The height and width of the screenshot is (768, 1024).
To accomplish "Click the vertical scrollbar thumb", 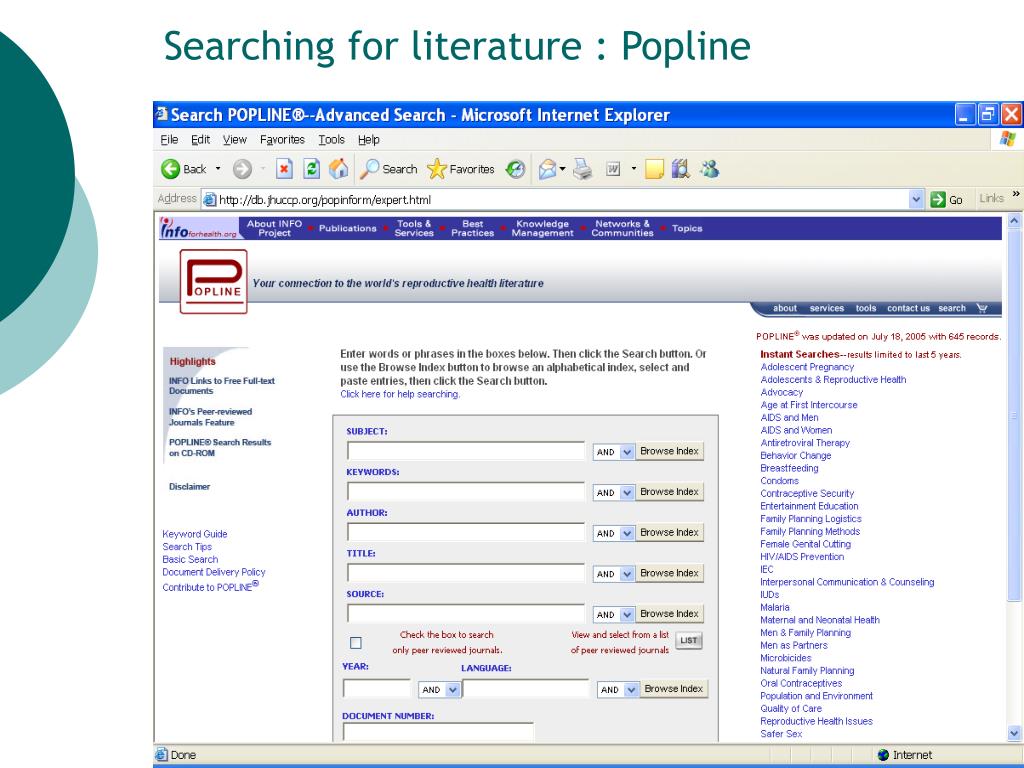I will point(1014,415).
